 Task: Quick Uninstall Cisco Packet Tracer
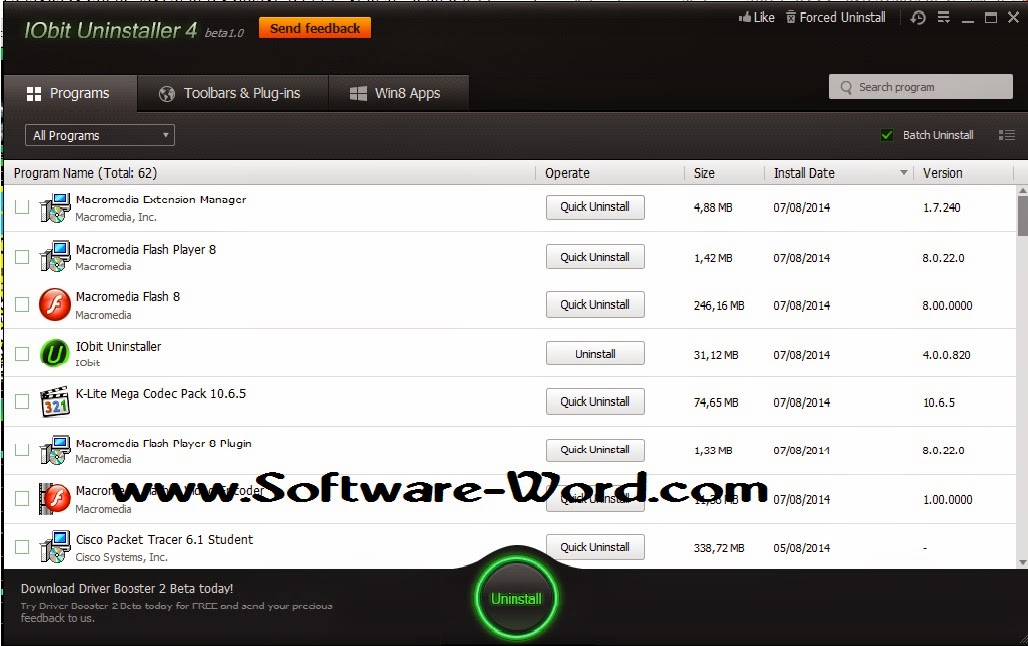click(595, 547)
